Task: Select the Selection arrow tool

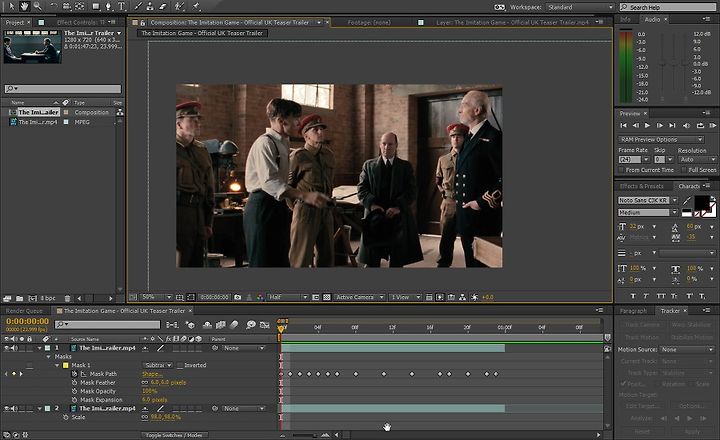Action: tap(11, 6)
